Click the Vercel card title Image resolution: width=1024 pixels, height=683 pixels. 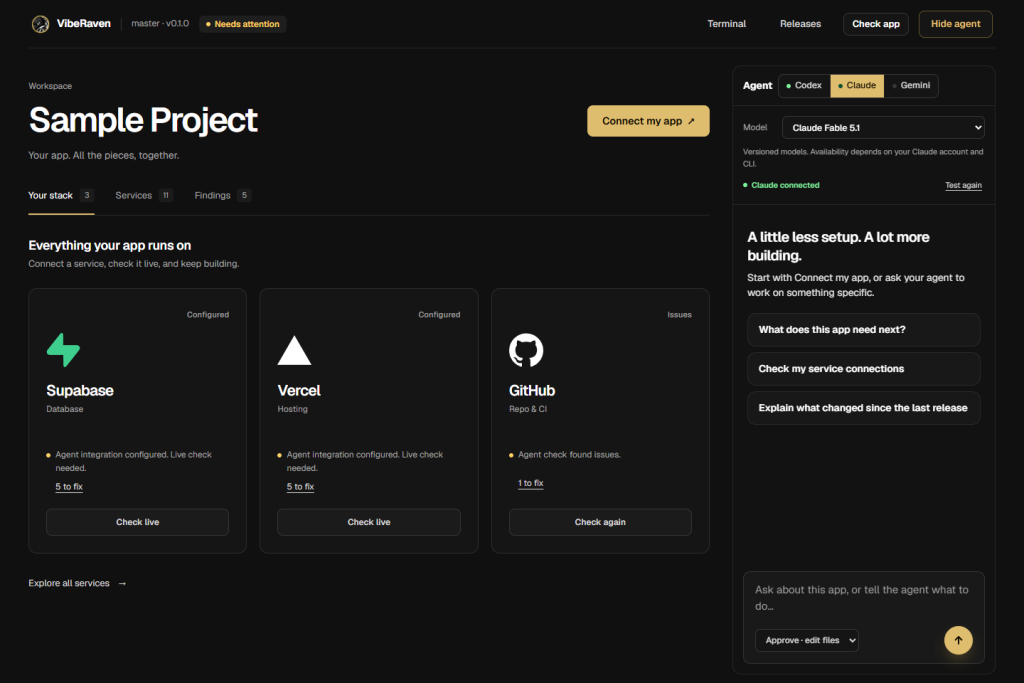(x=299, y=390)
